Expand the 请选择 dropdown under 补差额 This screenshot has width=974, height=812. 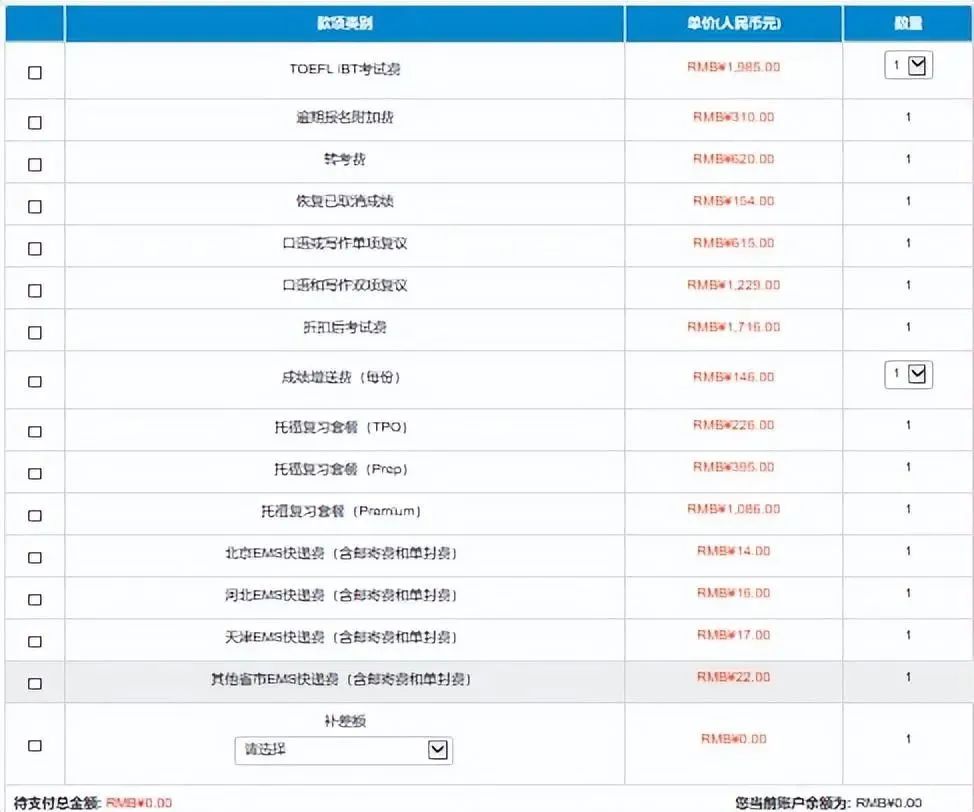344,750
